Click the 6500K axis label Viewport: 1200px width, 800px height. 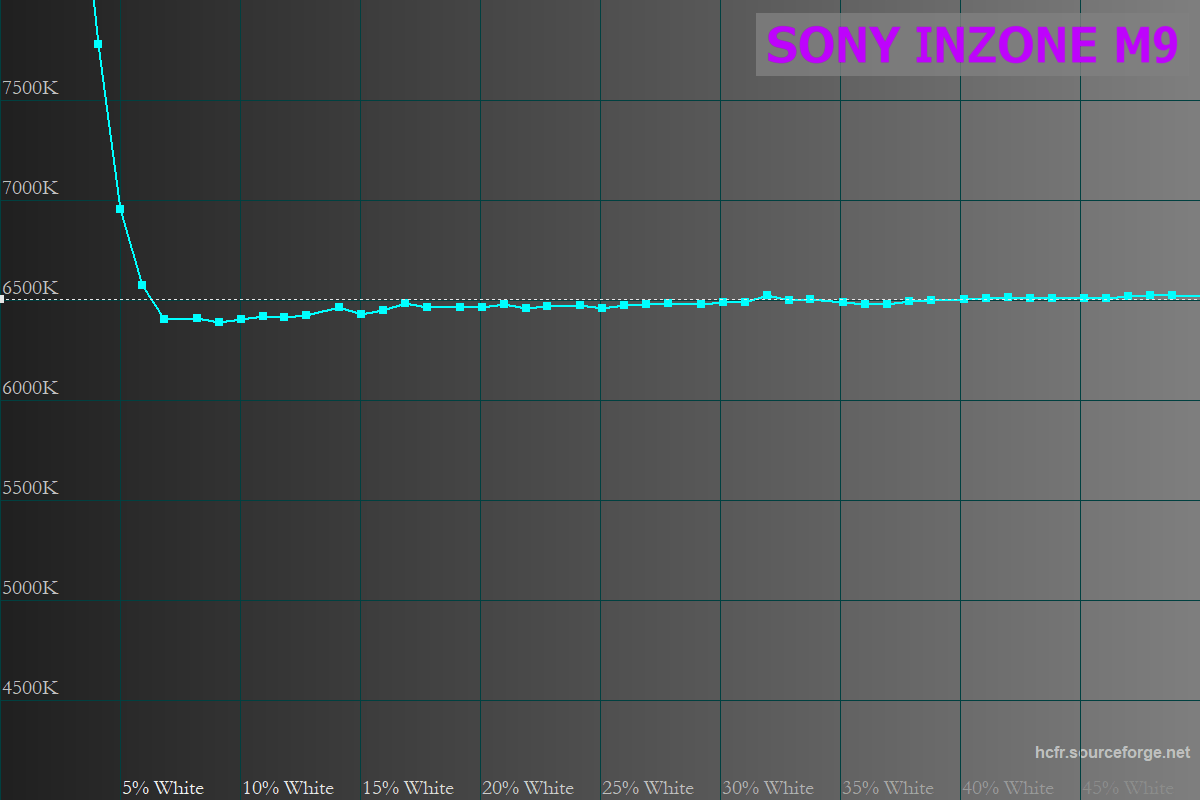pos(30,288)
